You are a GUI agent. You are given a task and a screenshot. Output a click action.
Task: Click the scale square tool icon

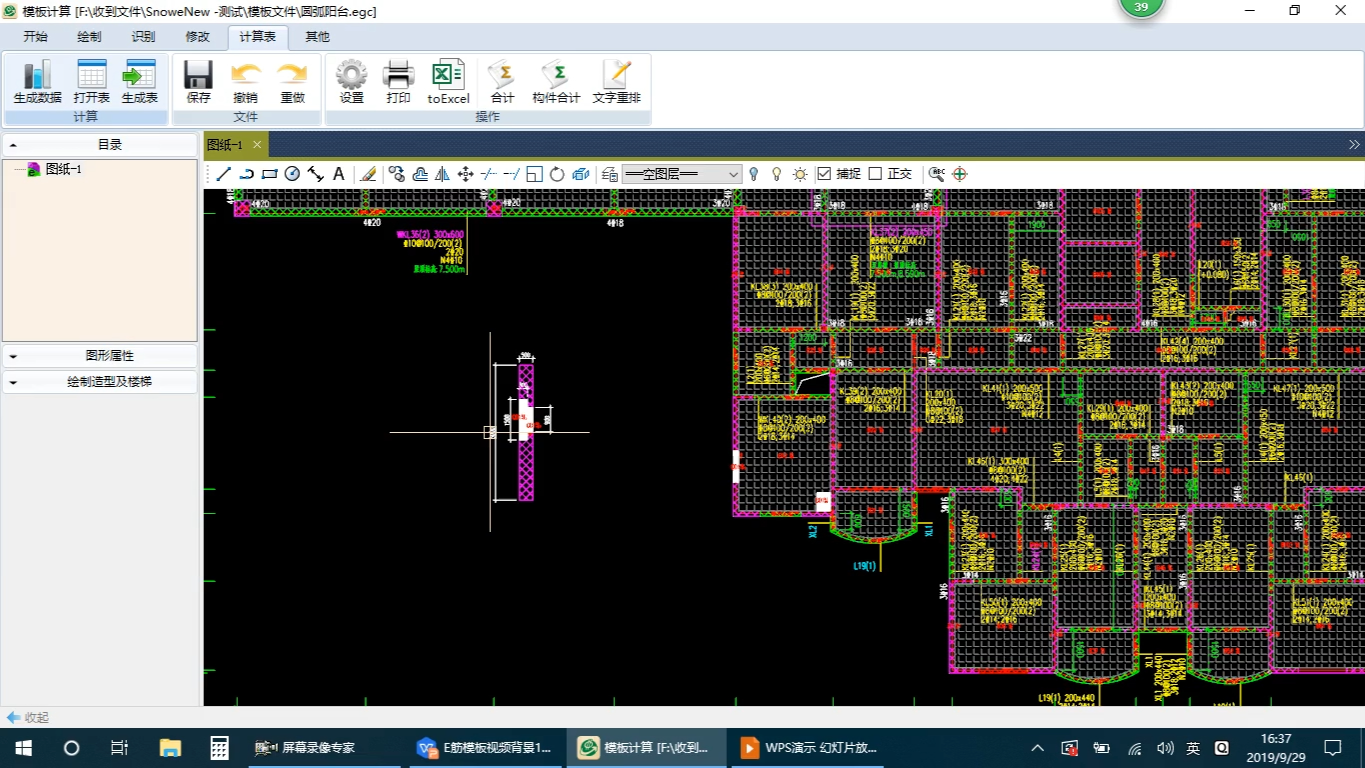click(534, 174)
